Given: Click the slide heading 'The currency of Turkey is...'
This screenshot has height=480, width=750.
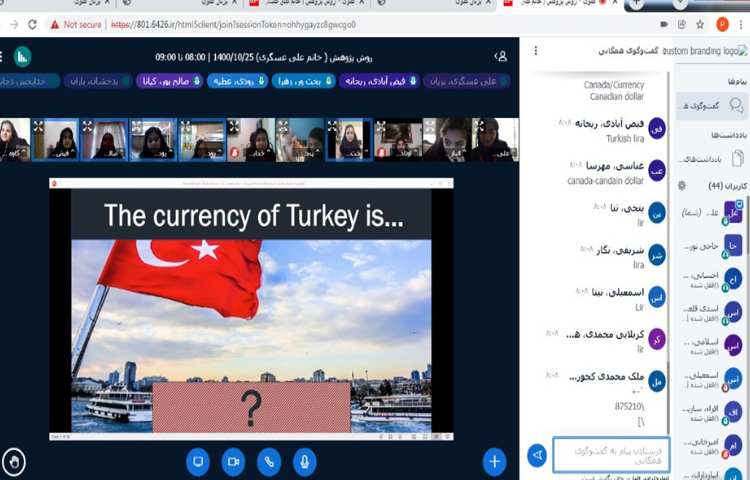Looking at the screenshot, I should [254, 216].
